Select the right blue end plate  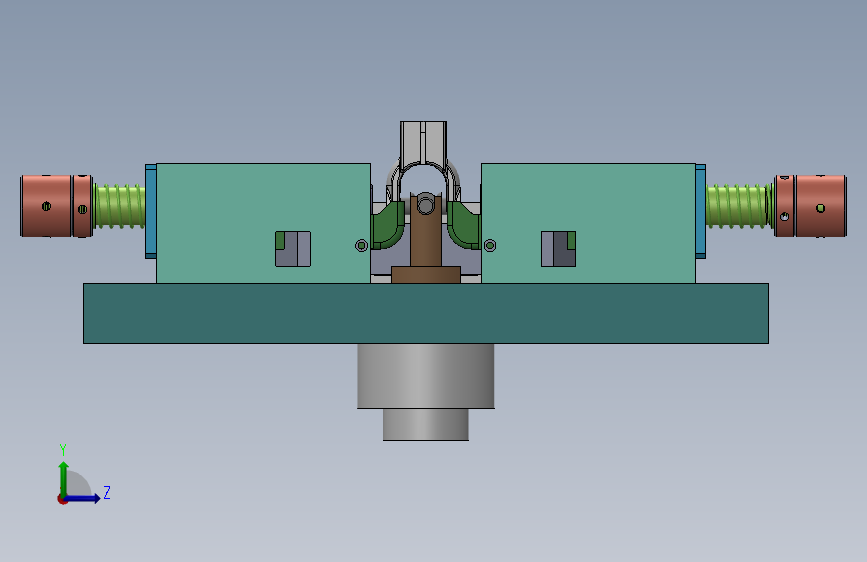coord(701,211)
